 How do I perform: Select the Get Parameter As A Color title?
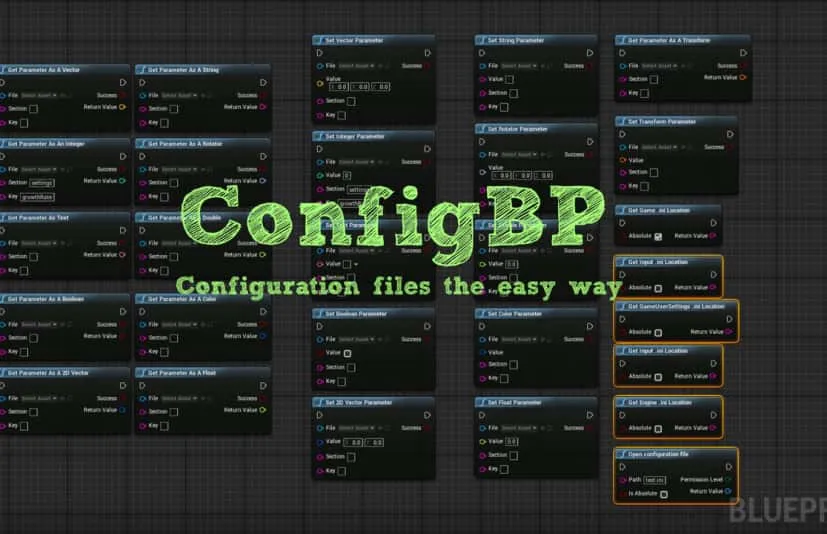182,299
